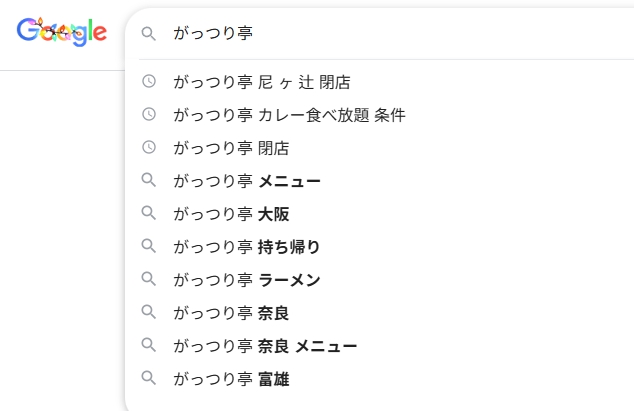Screen dimensions: 634x411
Task: Choose the がっつり亭 奈良 suggestion
Action: click(231, 313)
